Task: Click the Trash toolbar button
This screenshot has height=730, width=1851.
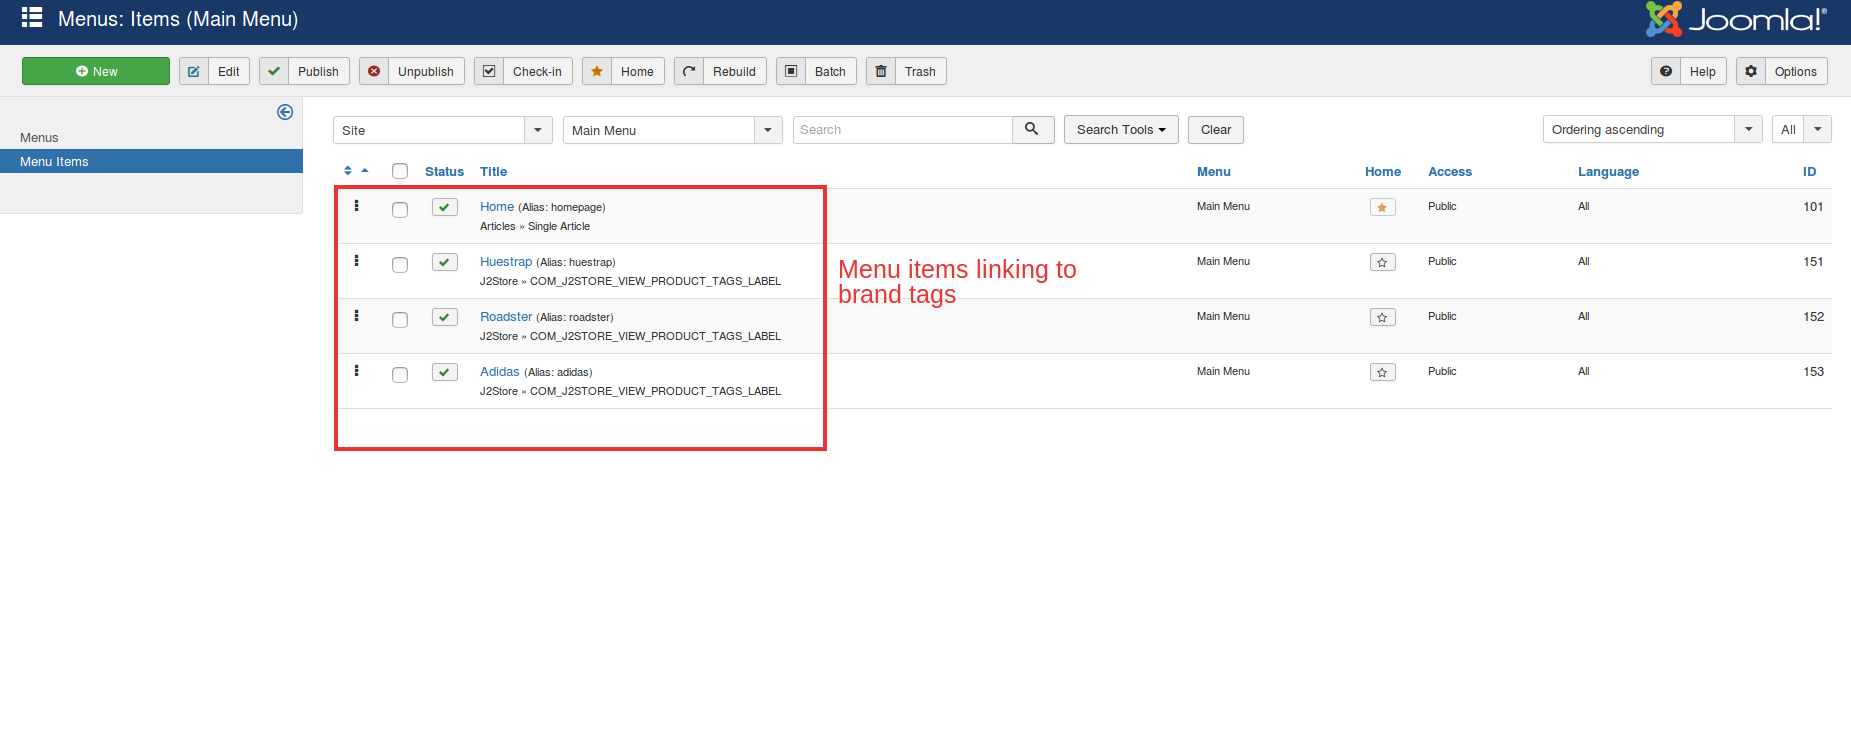Action: (x=906, y=71)
